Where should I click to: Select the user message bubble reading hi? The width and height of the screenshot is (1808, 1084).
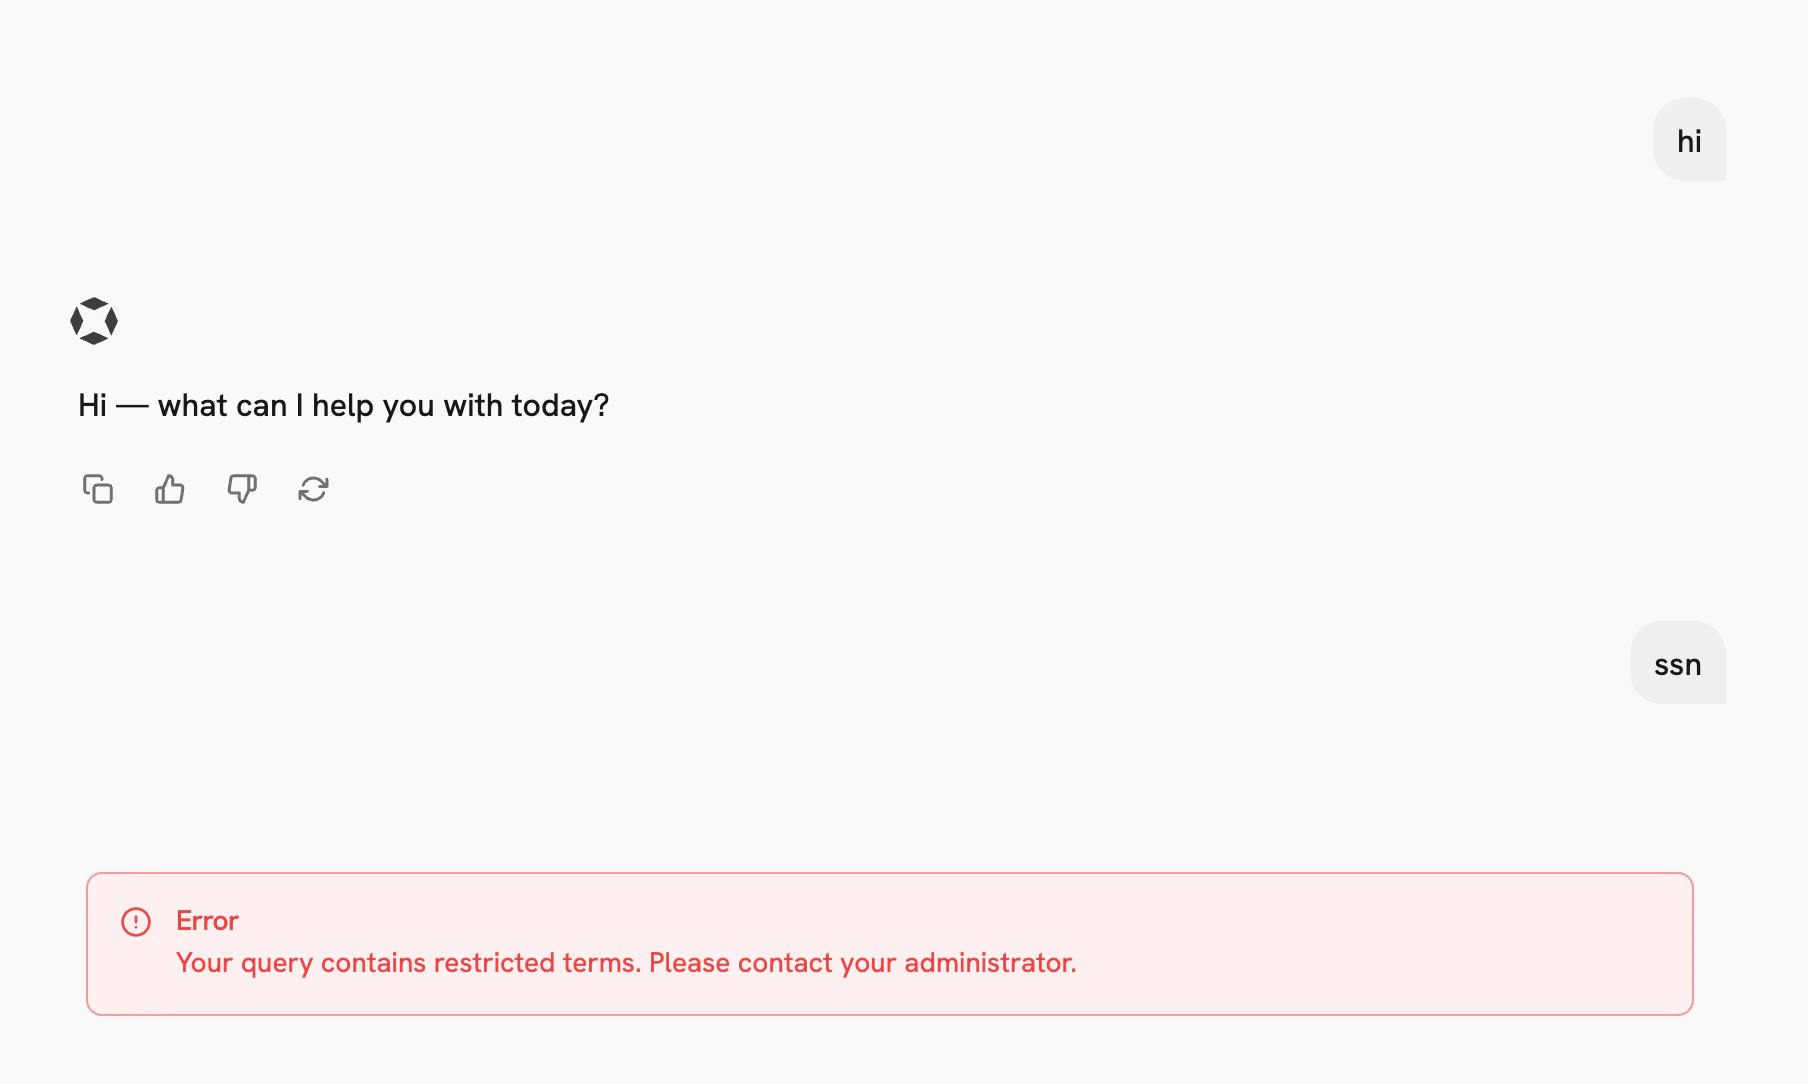pyautogui.click(x=1689, y=140)
